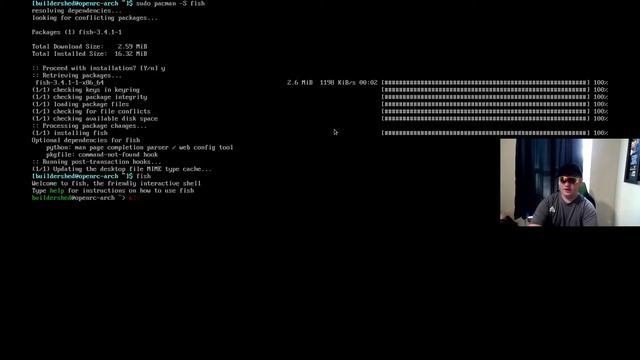
Task: Click the 'resolving dependencies...' line
Action: [x=77, y=11]
